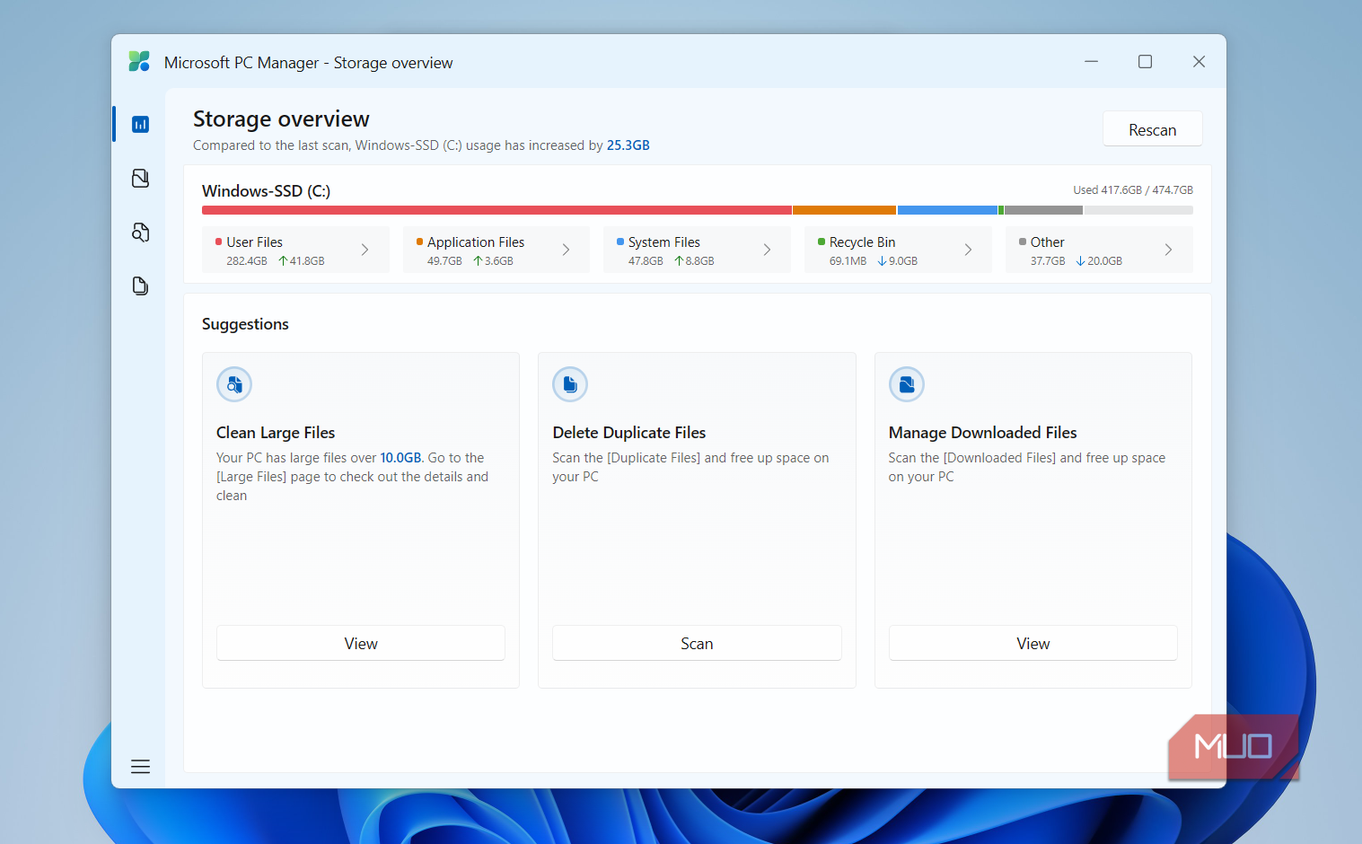Expand the System Files category chevron
This screenshot has width=1362, height=844.
tap(767, 250)
